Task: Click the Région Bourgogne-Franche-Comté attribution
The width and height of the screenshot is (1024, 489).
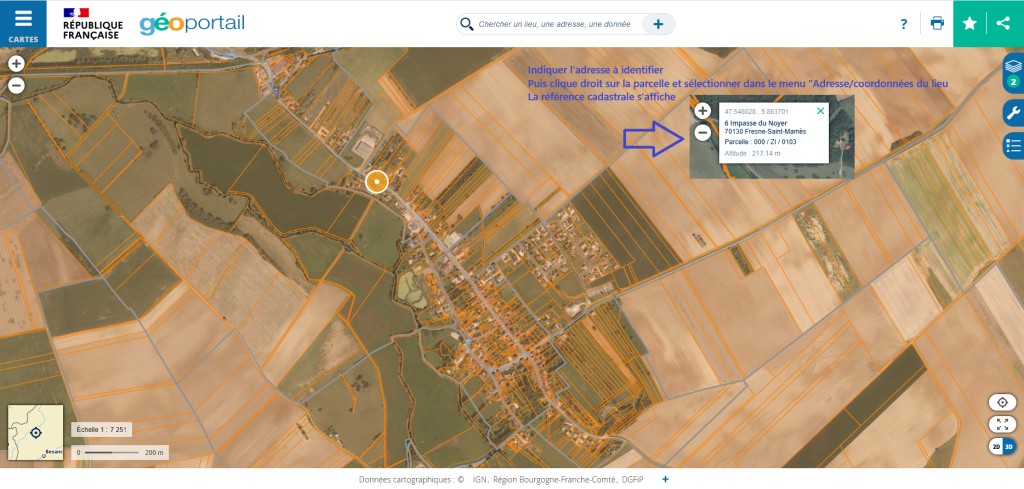Action: click(x=554, y=479)
